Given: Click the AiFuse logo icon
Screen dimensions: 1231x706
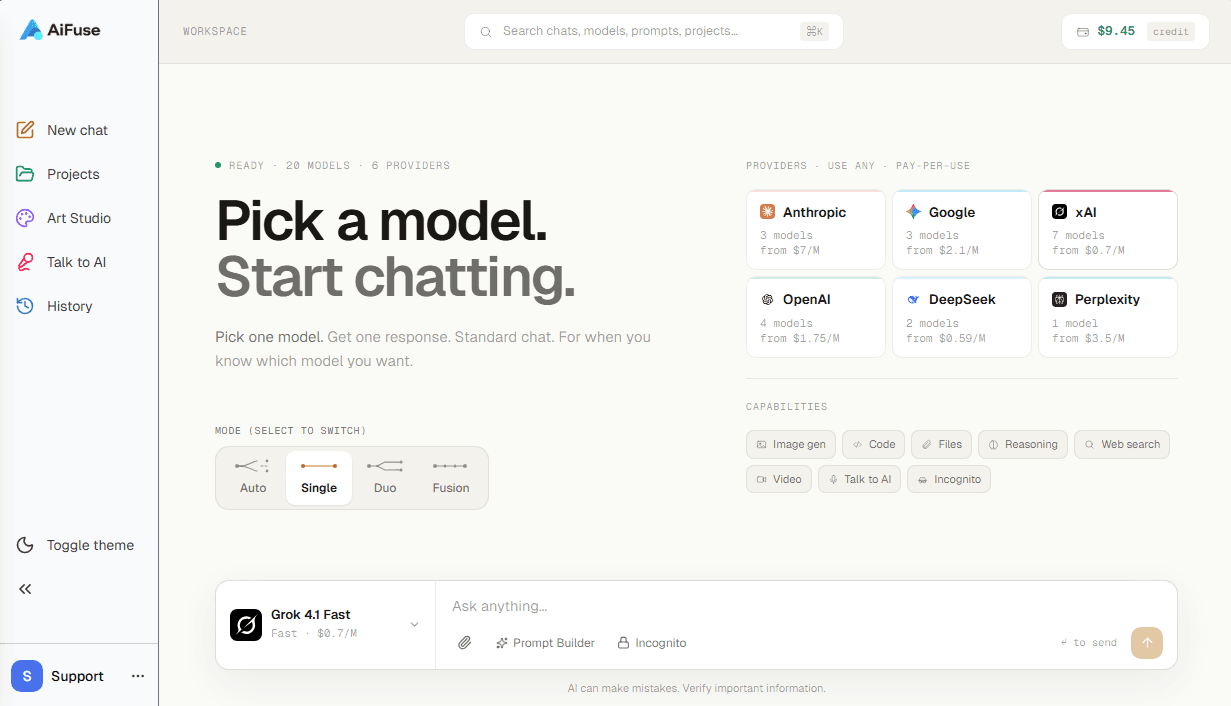Looking at the screenshot, I should (31, 30).
